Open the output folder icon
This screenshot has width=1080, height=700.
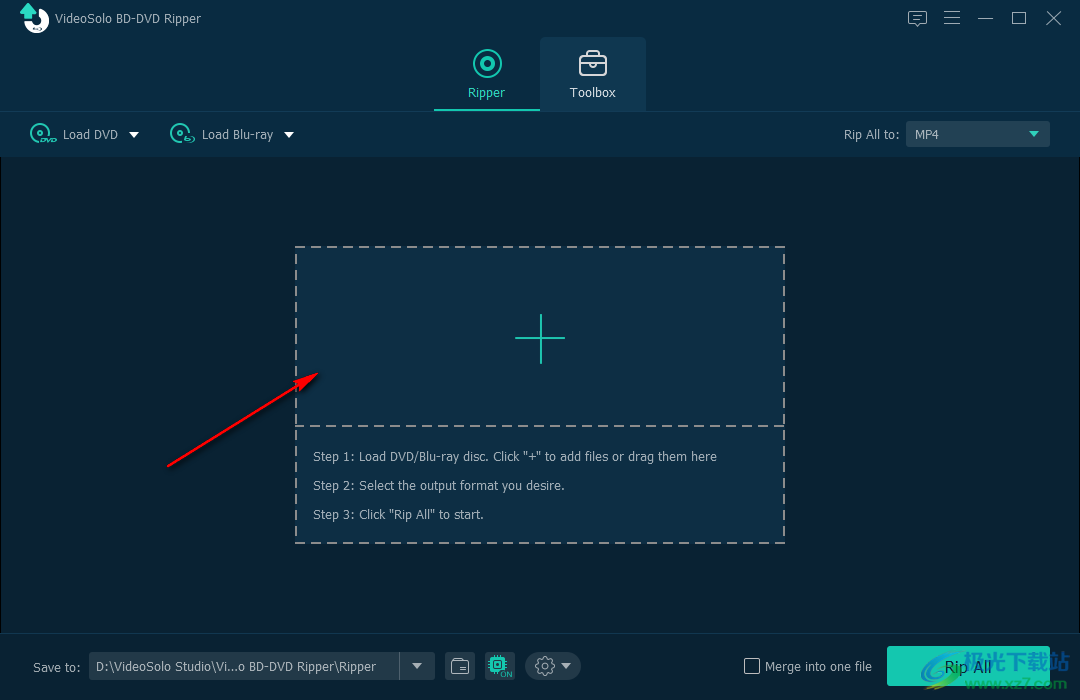click(x=460, y=666)
